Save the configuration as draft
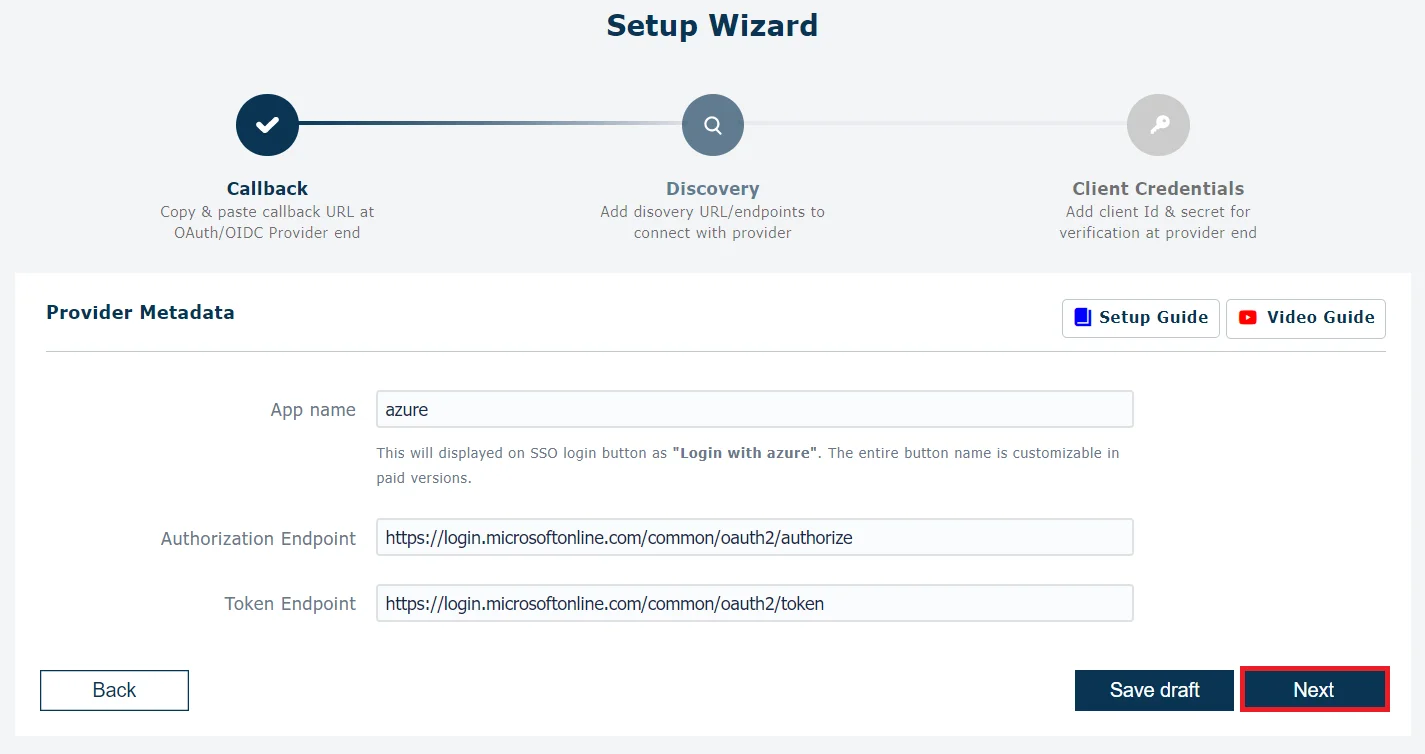Viewport: 1425px width, 754px height. coord(1154,690)
